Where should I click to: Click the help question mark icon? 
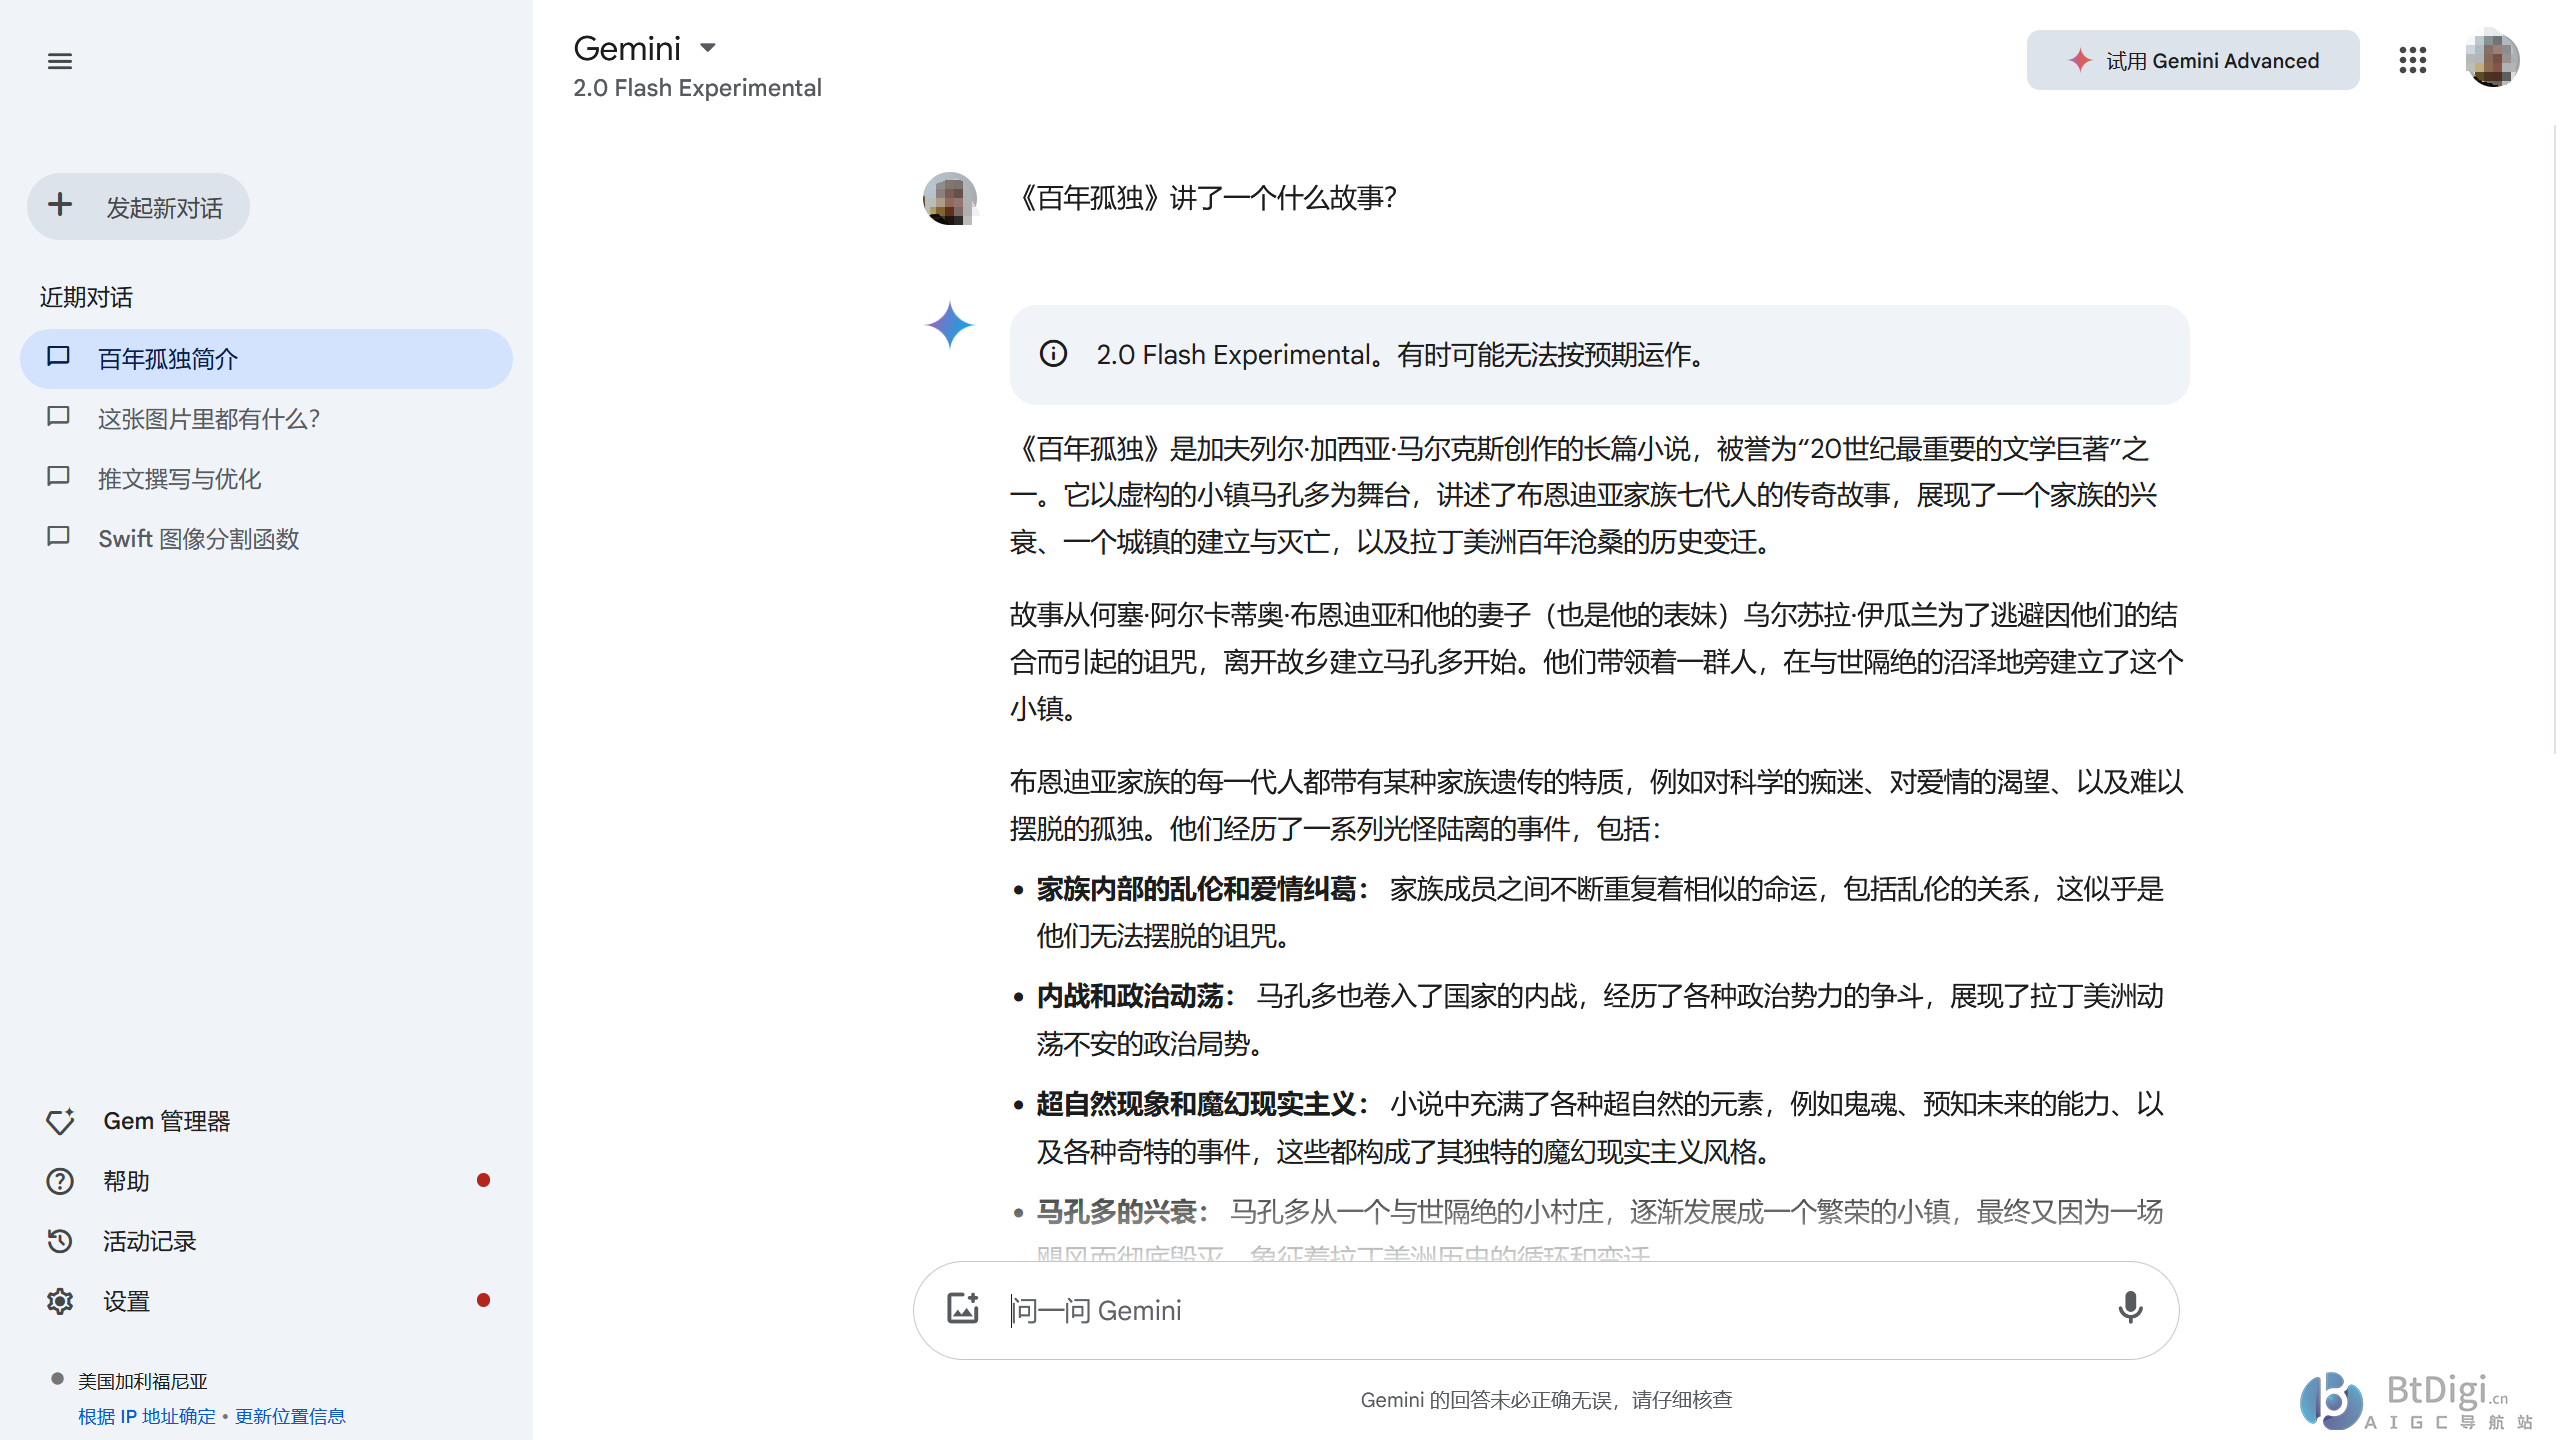tap(60, 1181)
